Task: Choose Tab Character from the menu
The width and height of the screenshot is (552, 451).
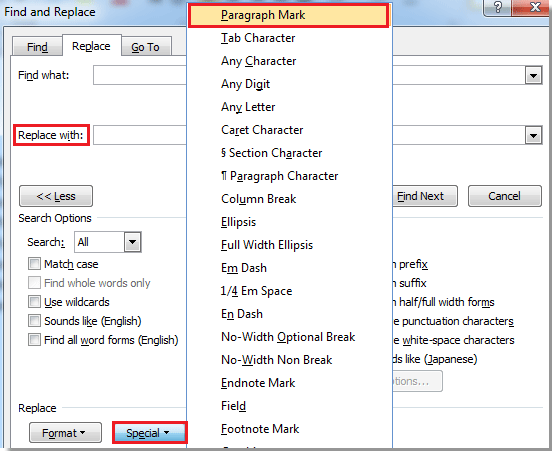Action: 289,38
